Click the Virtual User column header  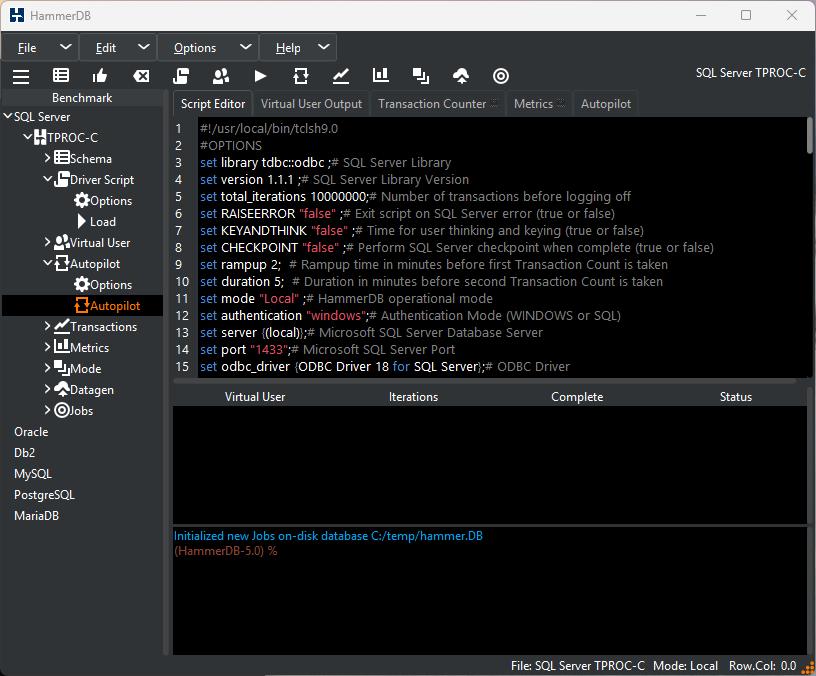pyautogui.click(x=255, y=397)
